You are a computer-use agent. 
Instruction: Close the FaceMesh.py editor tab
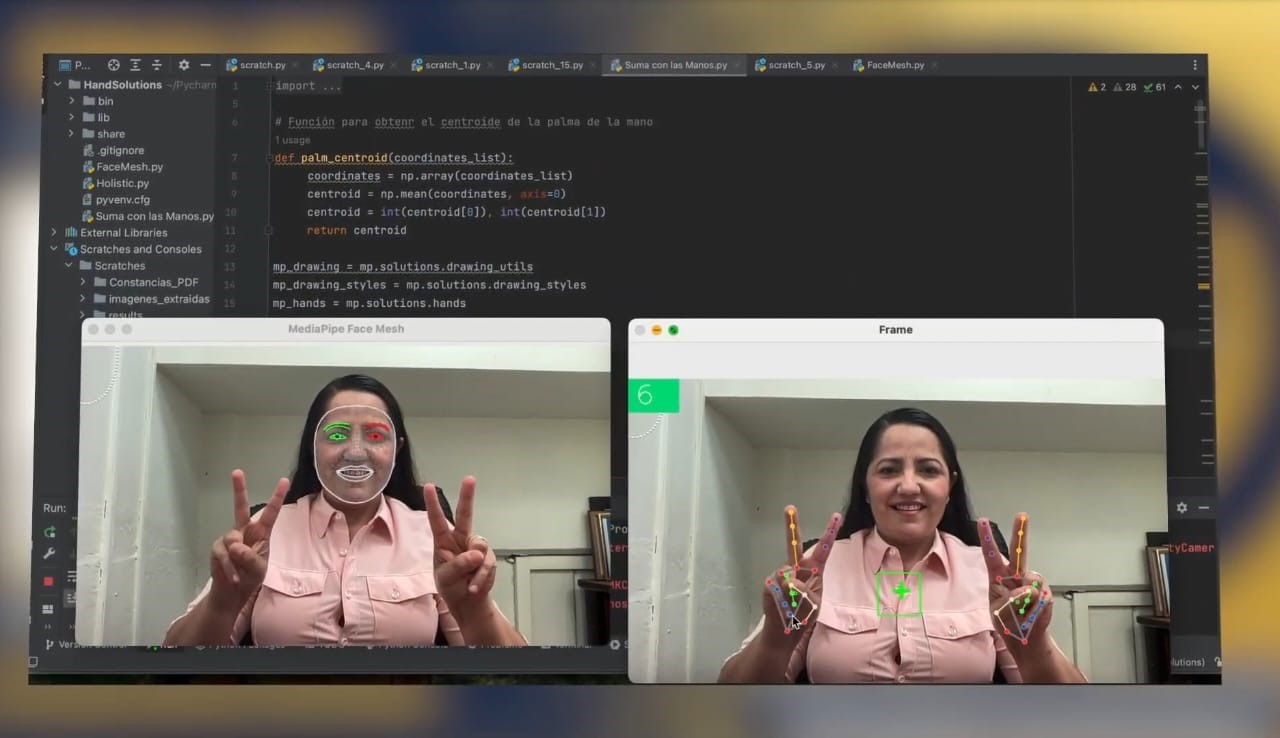pos(934,65)
